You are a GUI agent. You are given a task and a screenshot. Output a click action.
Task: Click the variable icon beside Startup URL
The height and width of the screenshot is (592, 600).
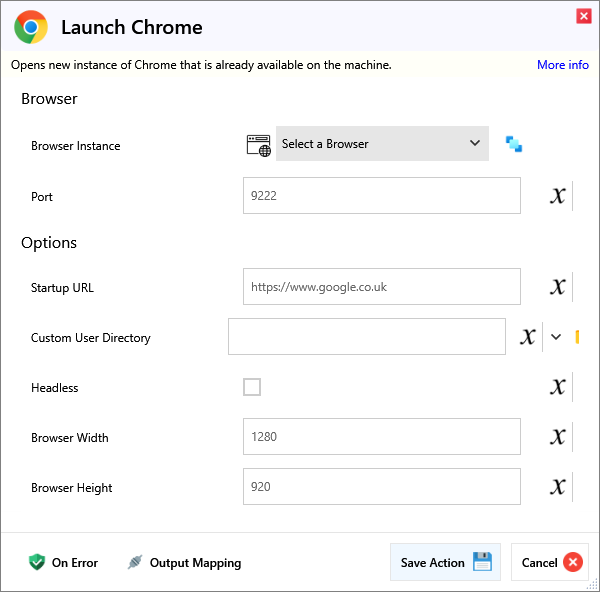tap(558, 287)
